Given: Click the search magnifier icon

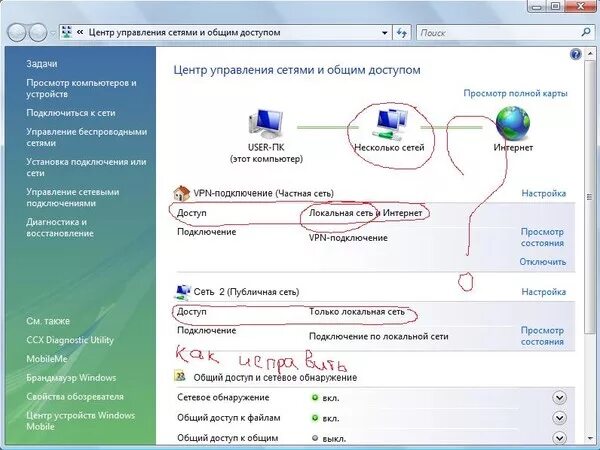Looking at the screenshot, I should 585,32.
